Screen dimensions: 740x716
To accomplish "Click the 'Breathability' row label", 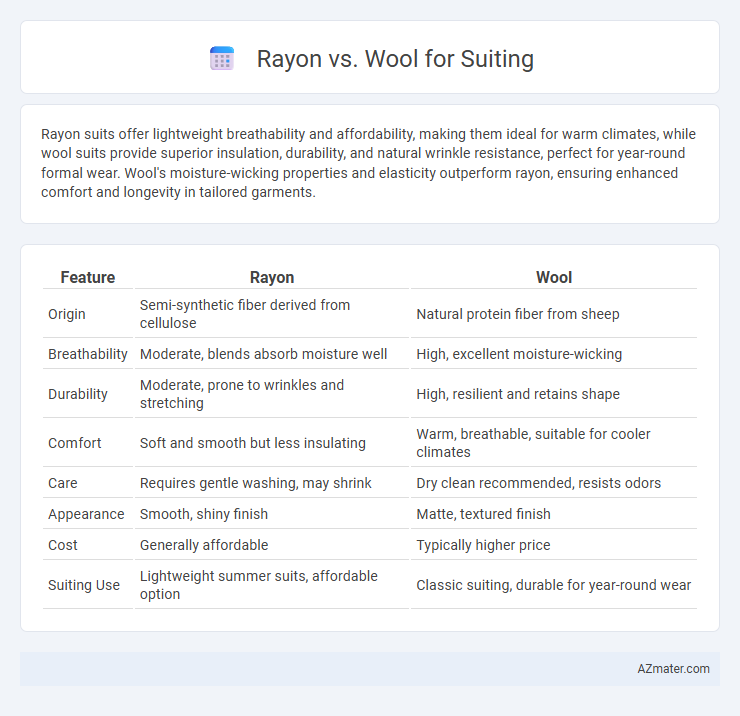I will (88, 354).
